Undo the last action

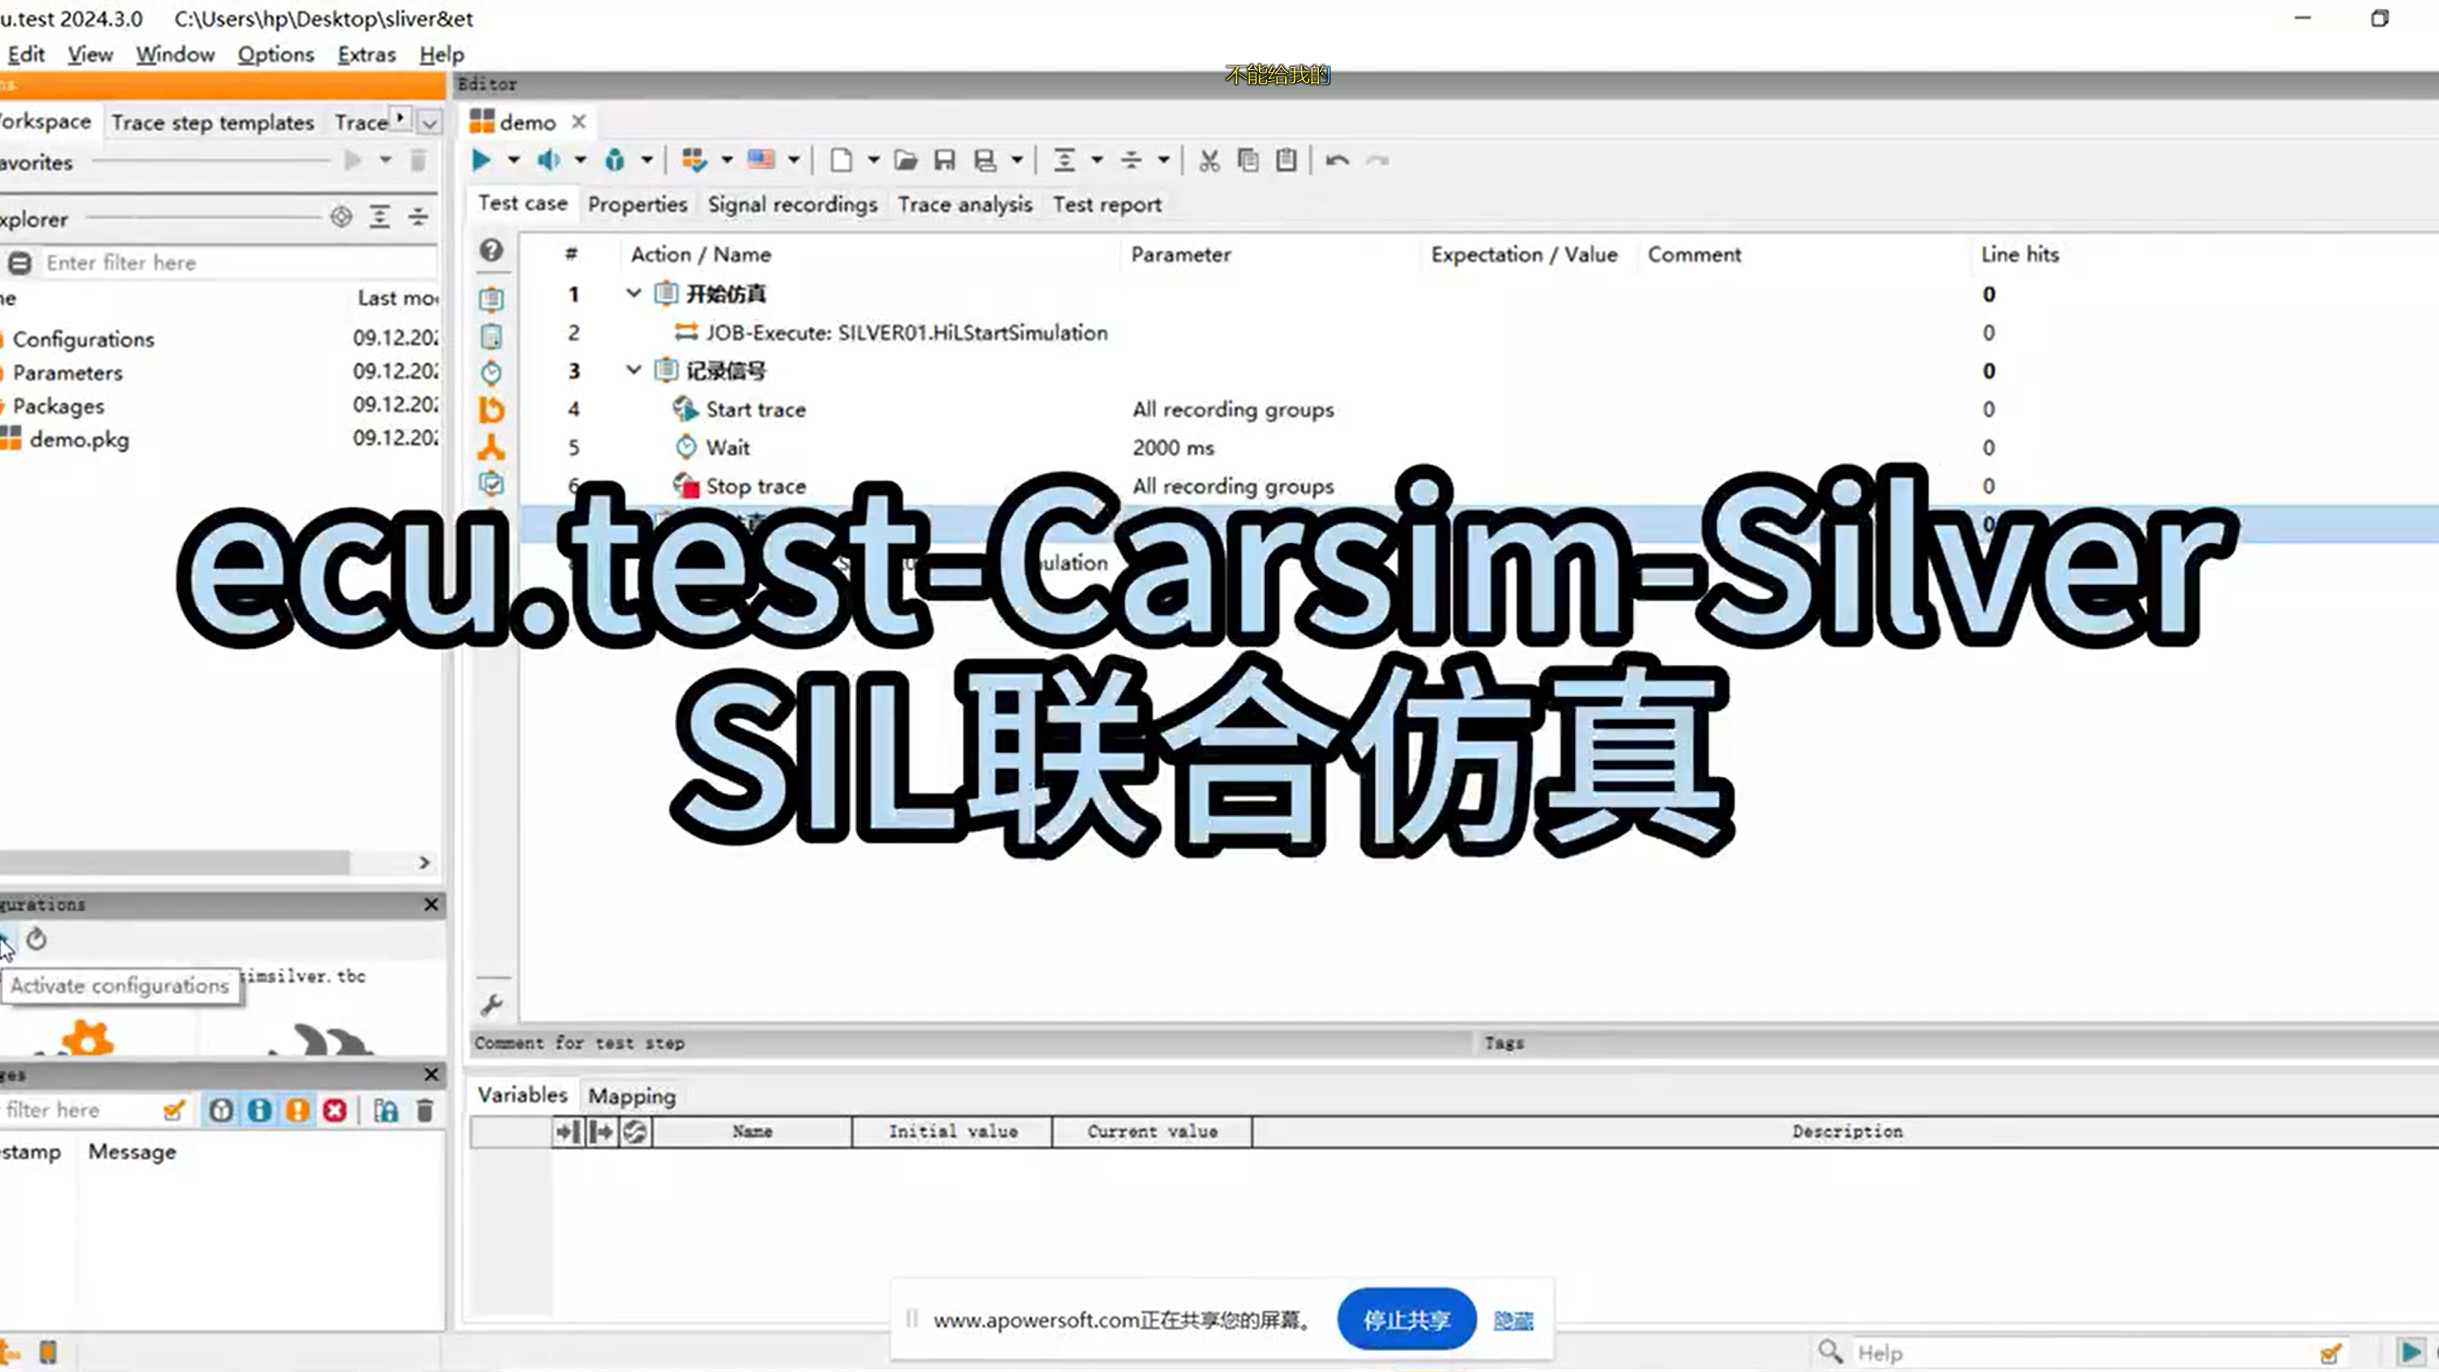[1337, 160]
